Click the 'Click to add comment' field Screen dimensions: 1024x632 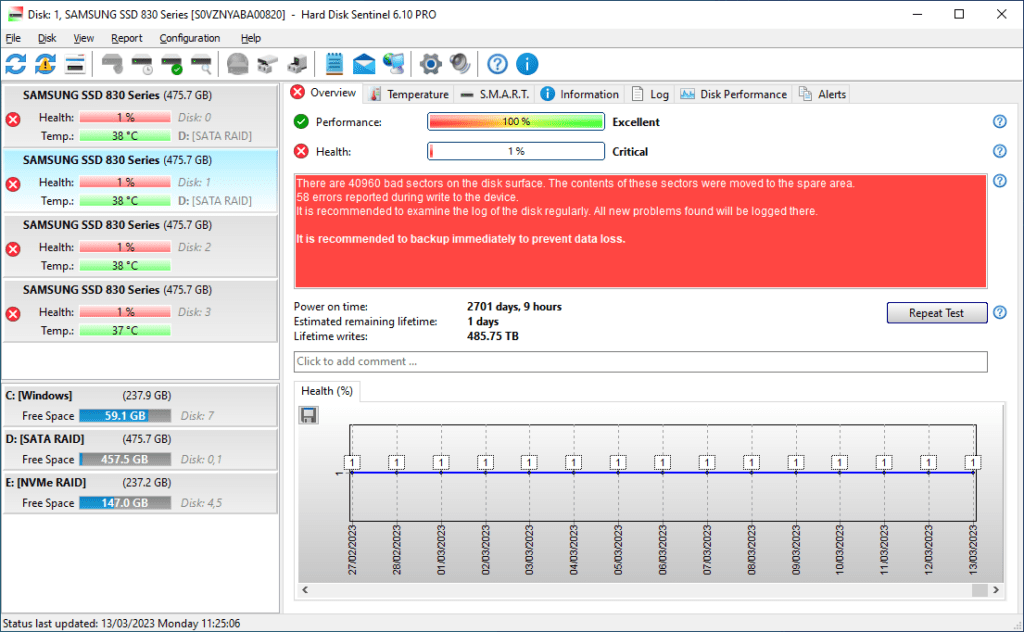click(640, 361)
